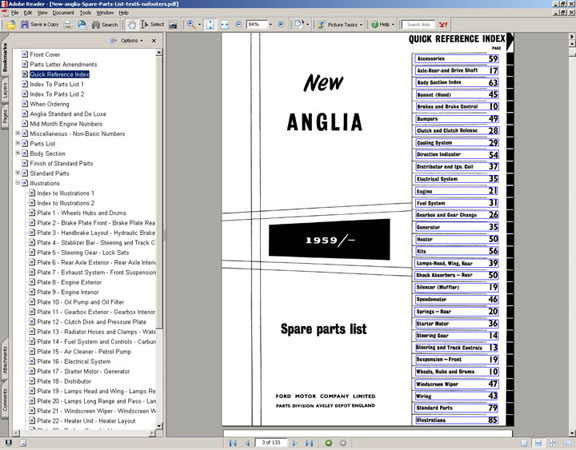576x450 pixels.
Task: Click the Accessories 59 index link
Action: point(456,58)
